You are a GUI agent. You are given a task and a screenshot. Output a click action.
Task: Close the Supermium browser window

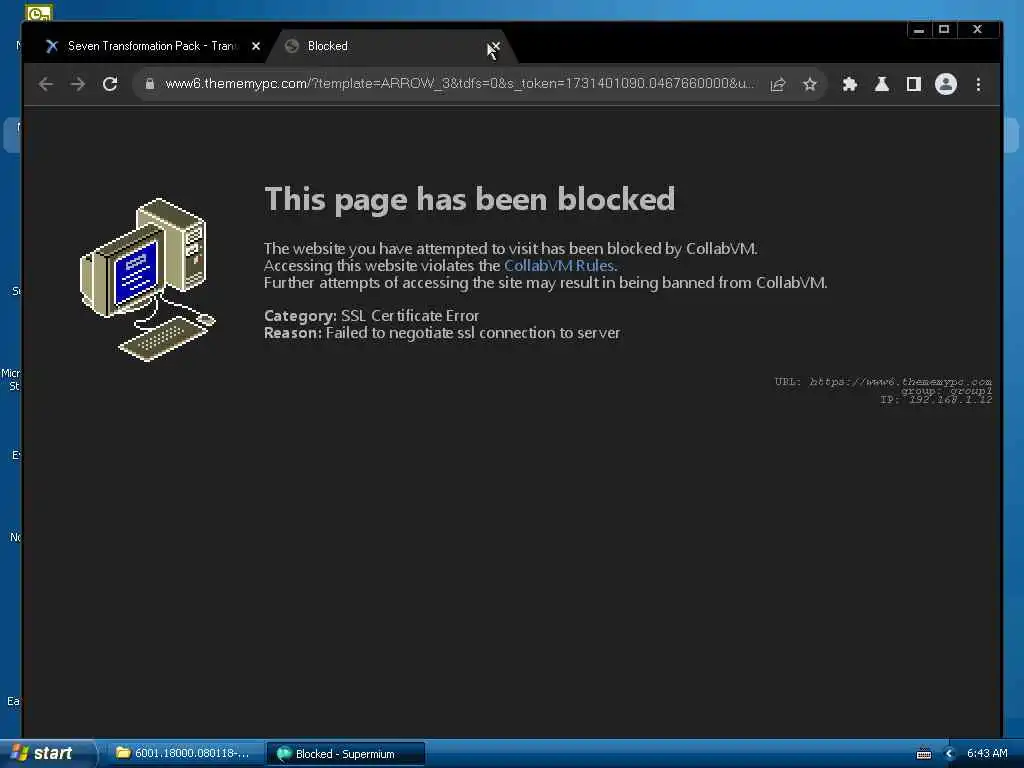(x=978, y=29)
